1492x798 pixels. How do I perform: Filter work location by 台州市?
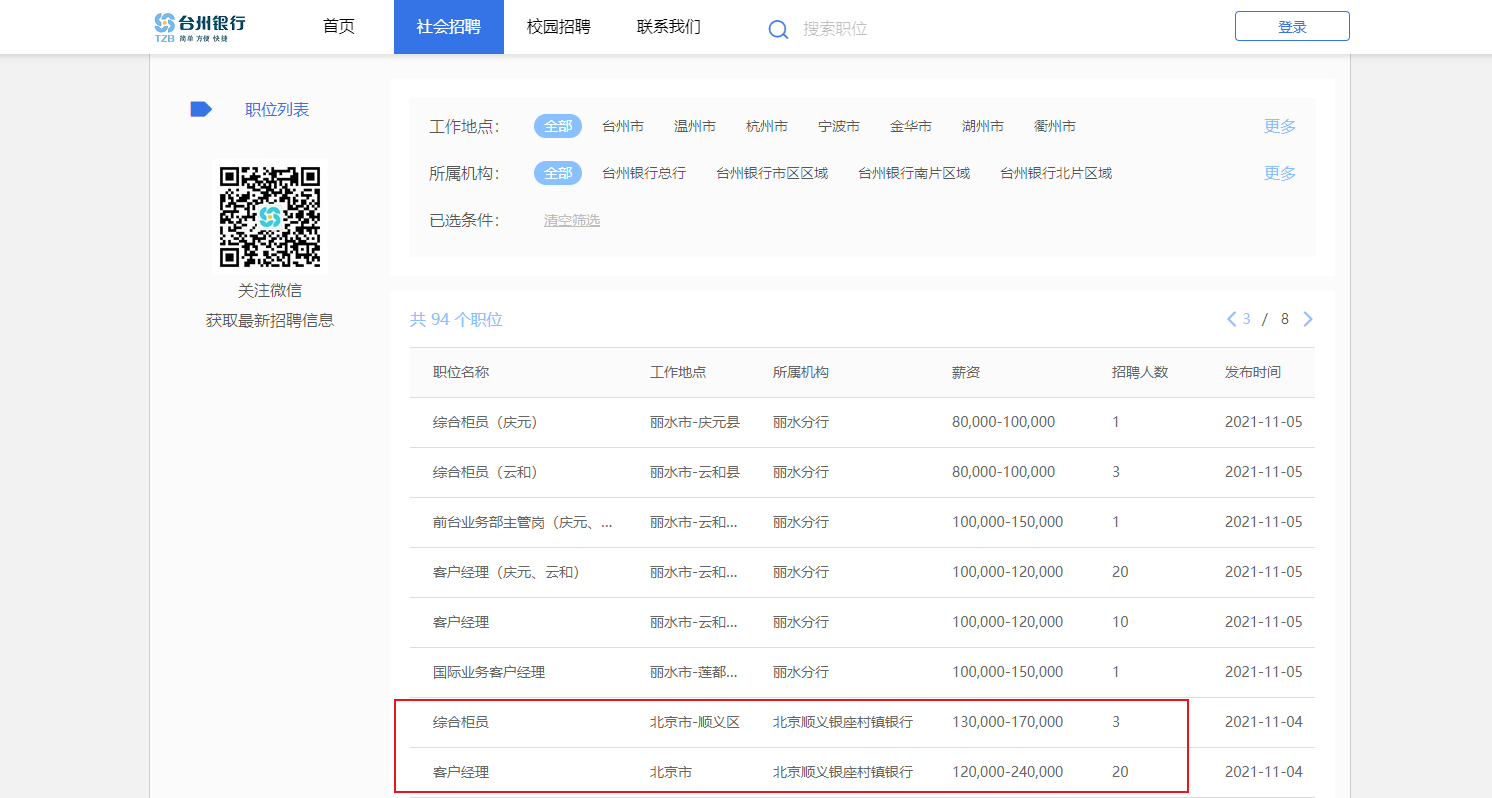tap(623, 126)
